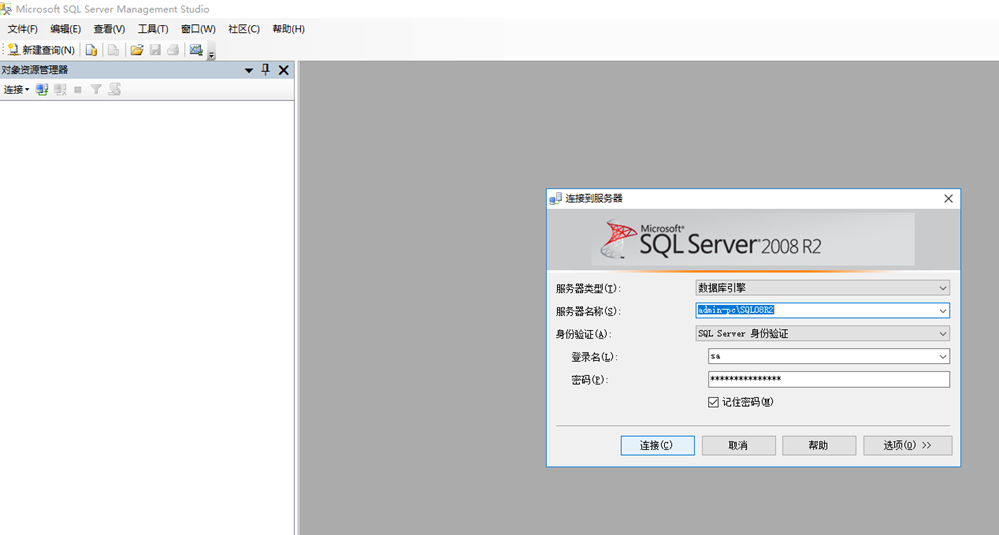Open the 文件(F) menu
This screenshot has width=999, height=535.
tap(23, 29)
